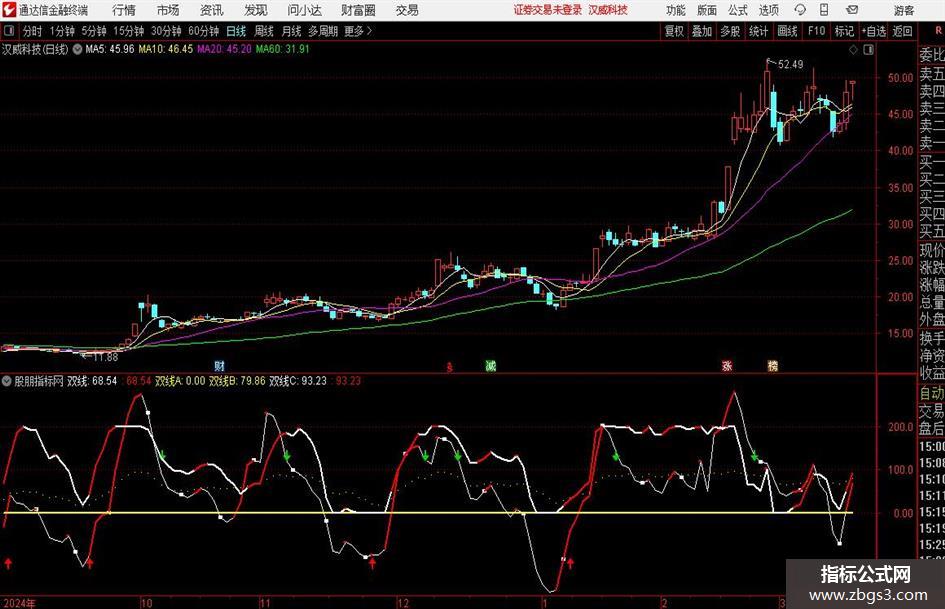Screen dimensions: 945x609
Task: Switch to the 1分钟 period tab
Action: click(x=62, y=31)
